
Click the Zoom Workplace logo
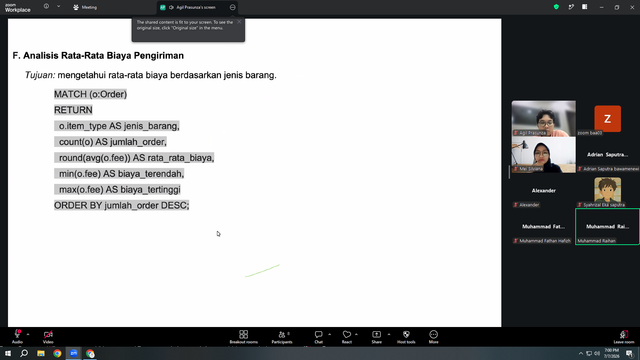(18, 7)
